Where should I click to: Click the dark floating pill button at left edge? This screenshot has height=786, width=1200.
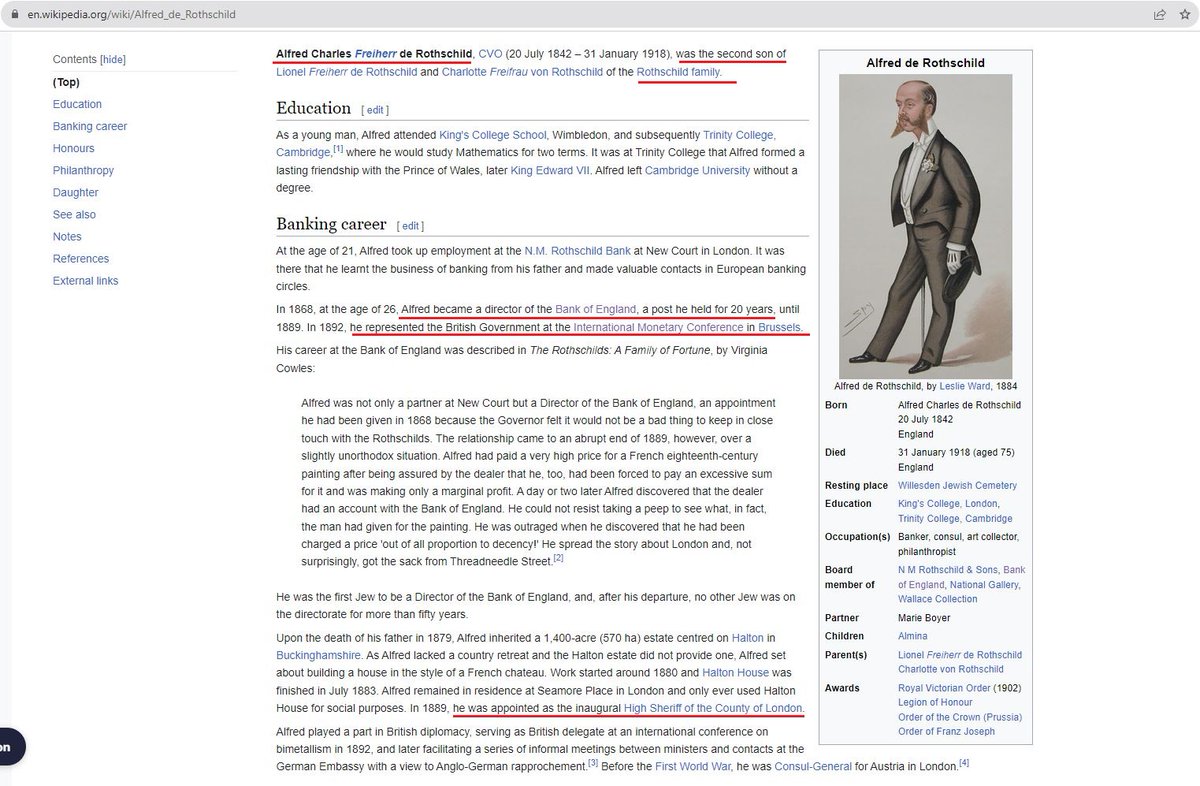(6, 746)
